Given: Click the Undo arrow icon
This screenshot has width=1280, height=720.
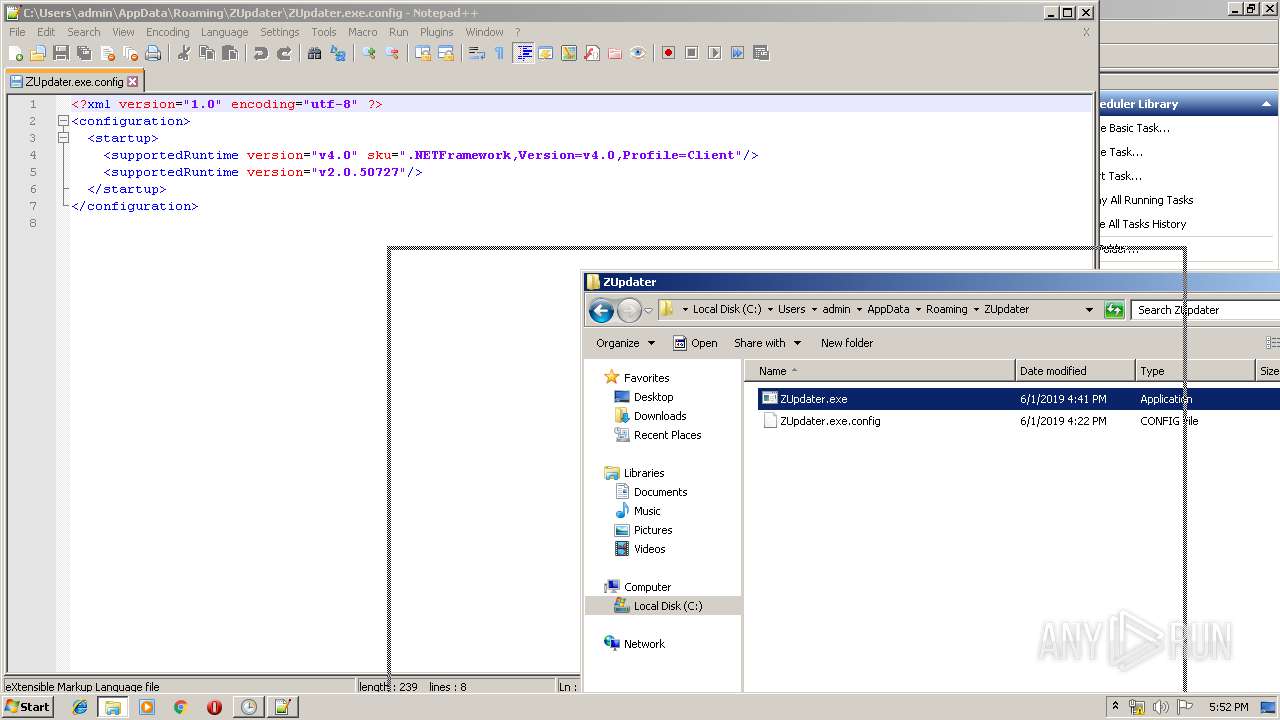Looking at the screenshot, I should coord(261,53).
